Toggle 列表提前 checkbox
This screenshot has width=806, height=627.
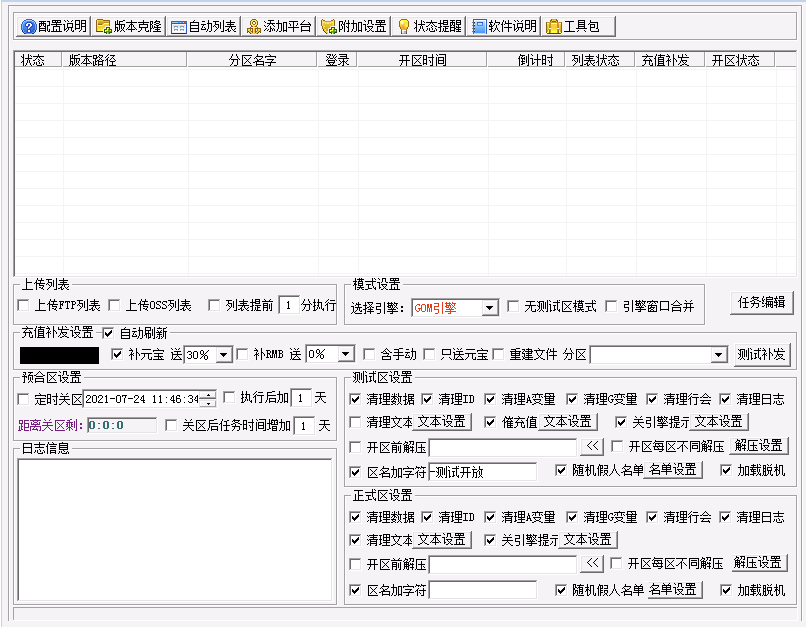[x=214, y=305]
